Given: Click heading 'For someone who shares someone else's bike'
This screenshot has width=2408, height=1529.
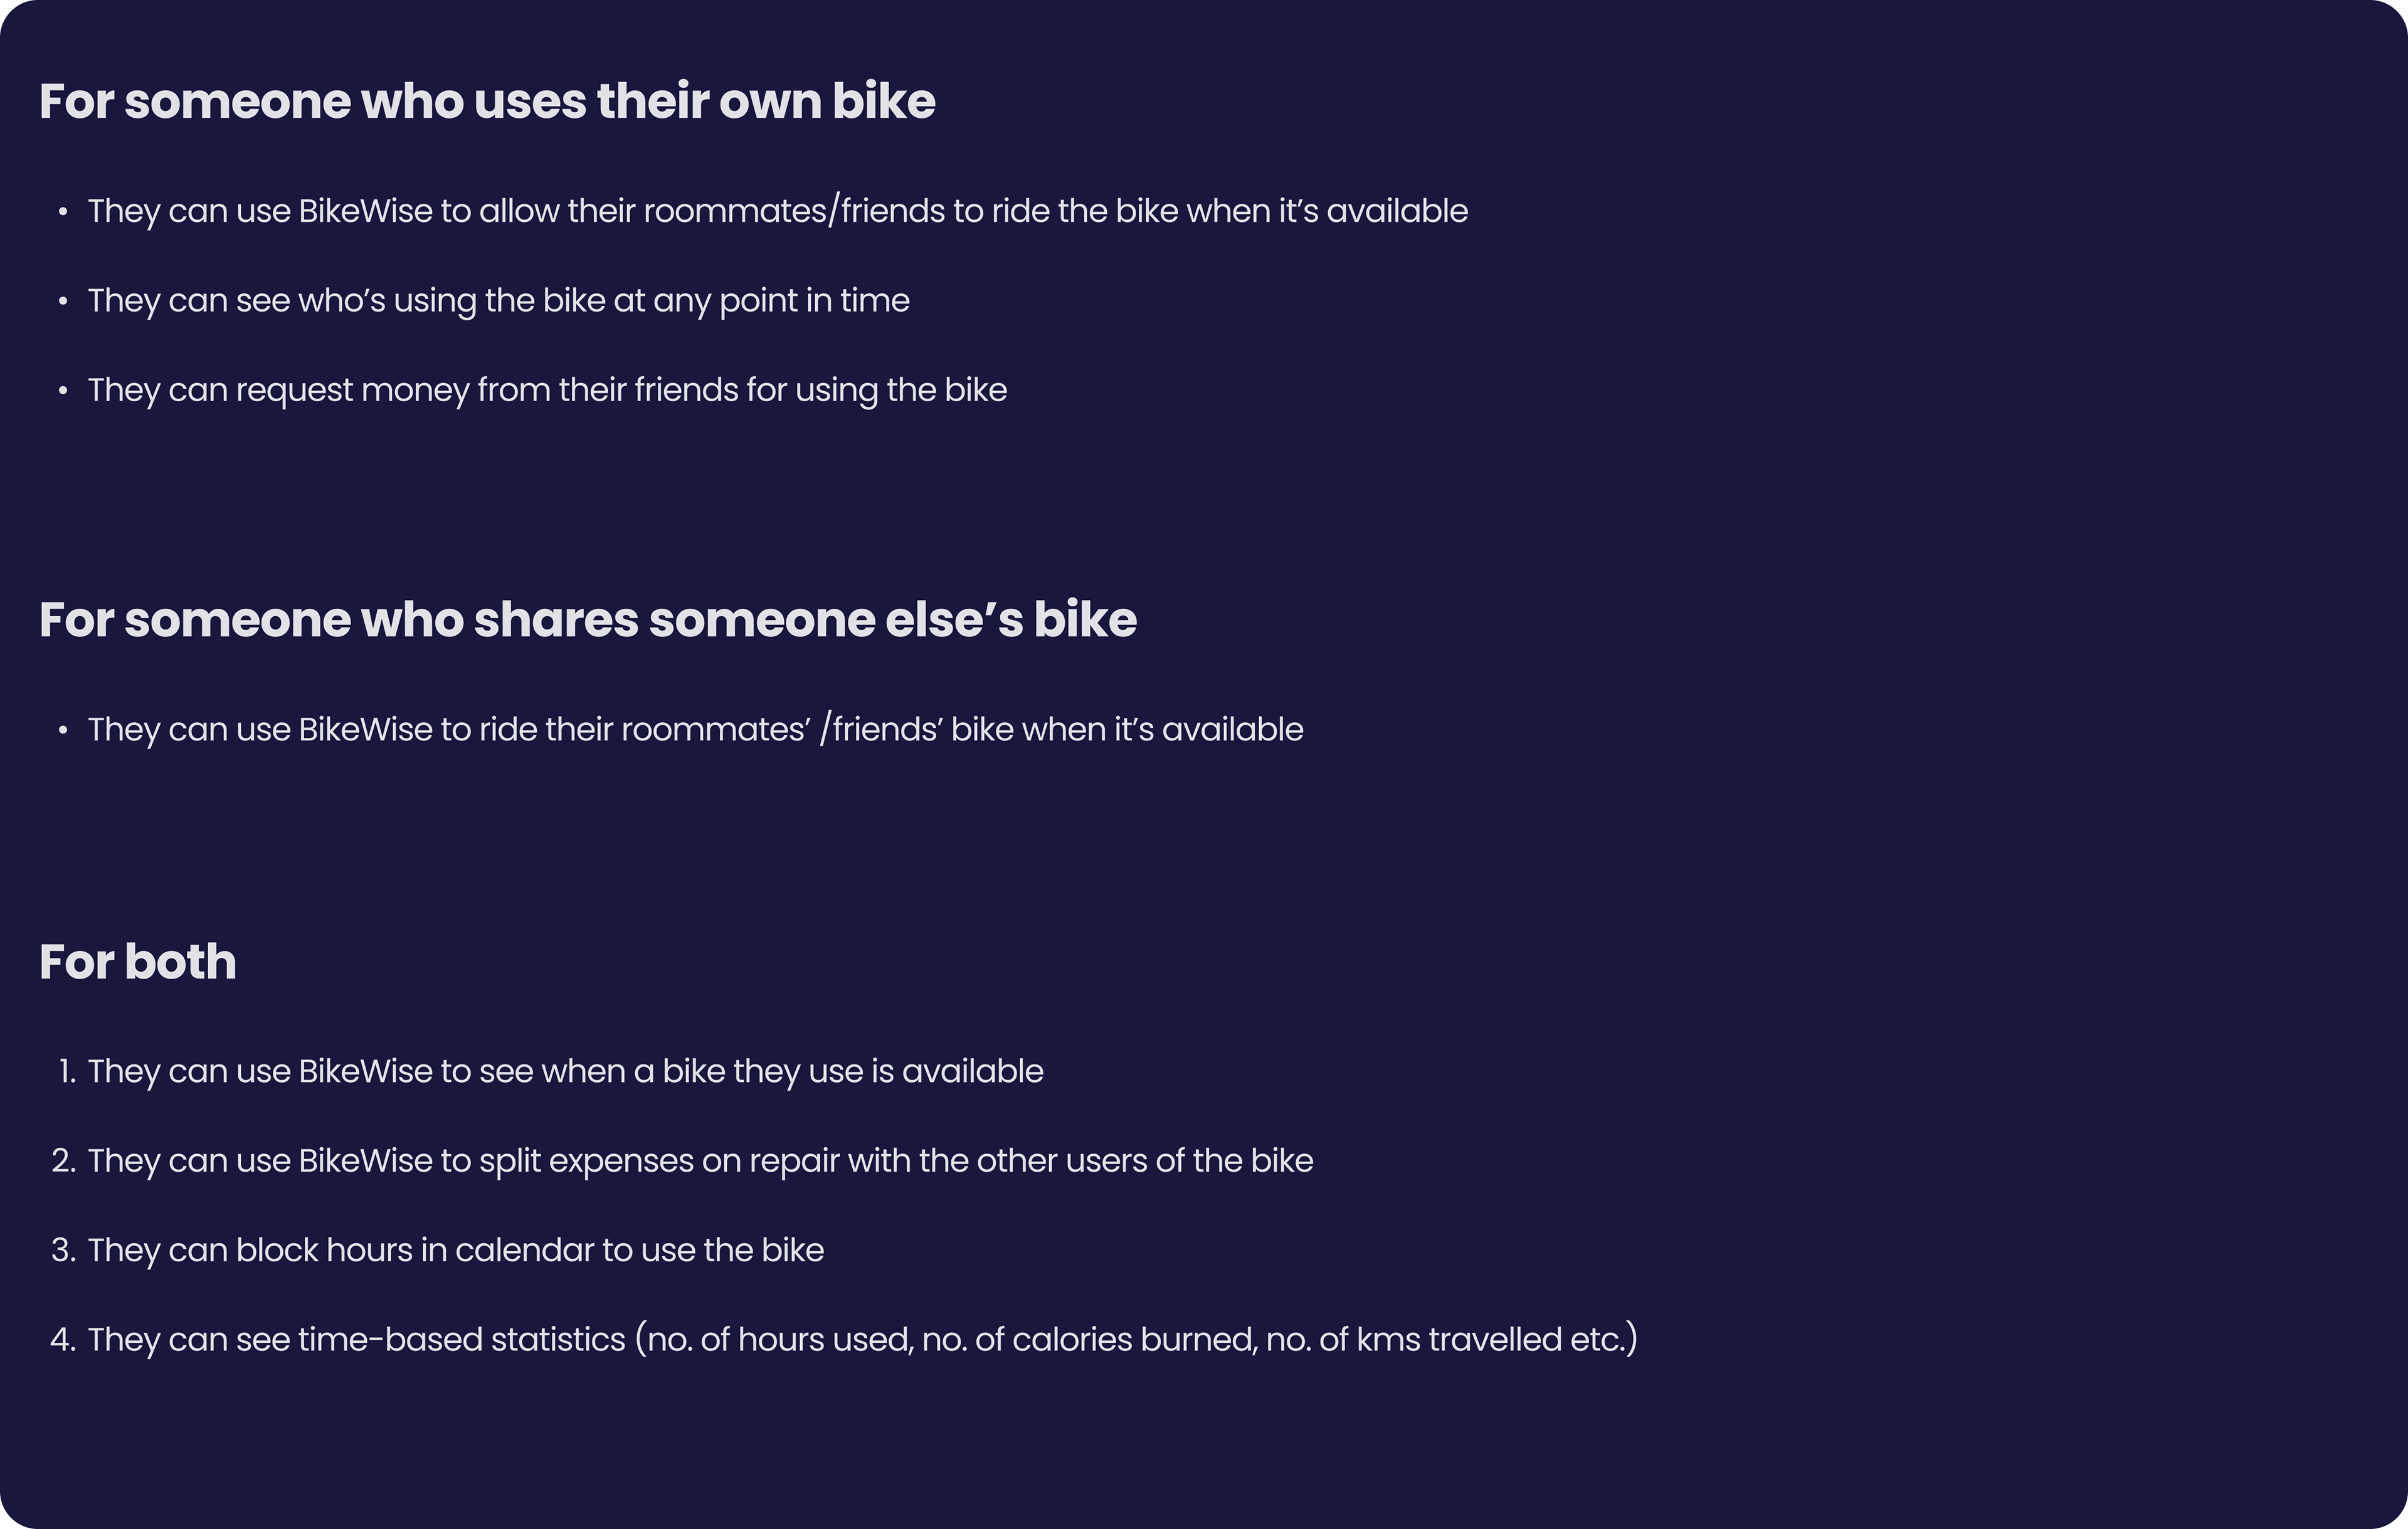Looking at the screenshot, I should pyautogui.click(x=588, y=619).
